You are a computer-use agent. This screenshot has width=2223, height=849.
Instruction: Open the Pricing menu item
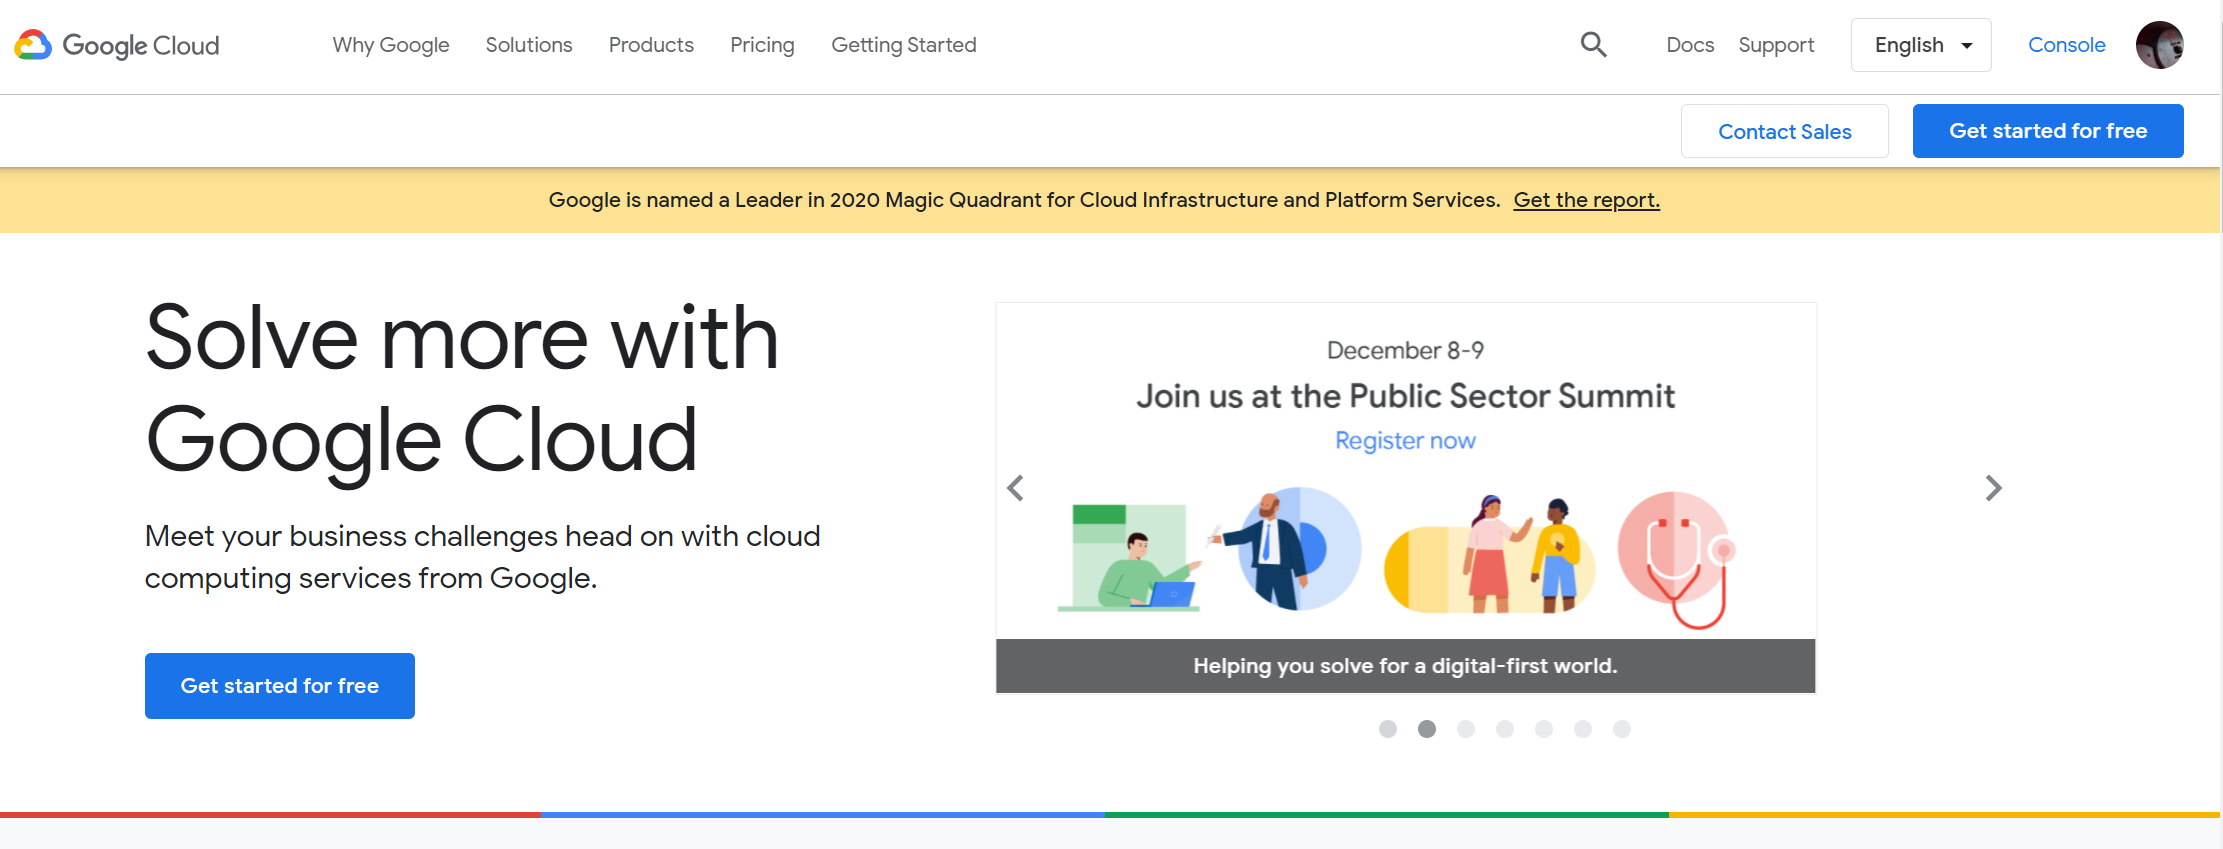click(x=762, y=45)
